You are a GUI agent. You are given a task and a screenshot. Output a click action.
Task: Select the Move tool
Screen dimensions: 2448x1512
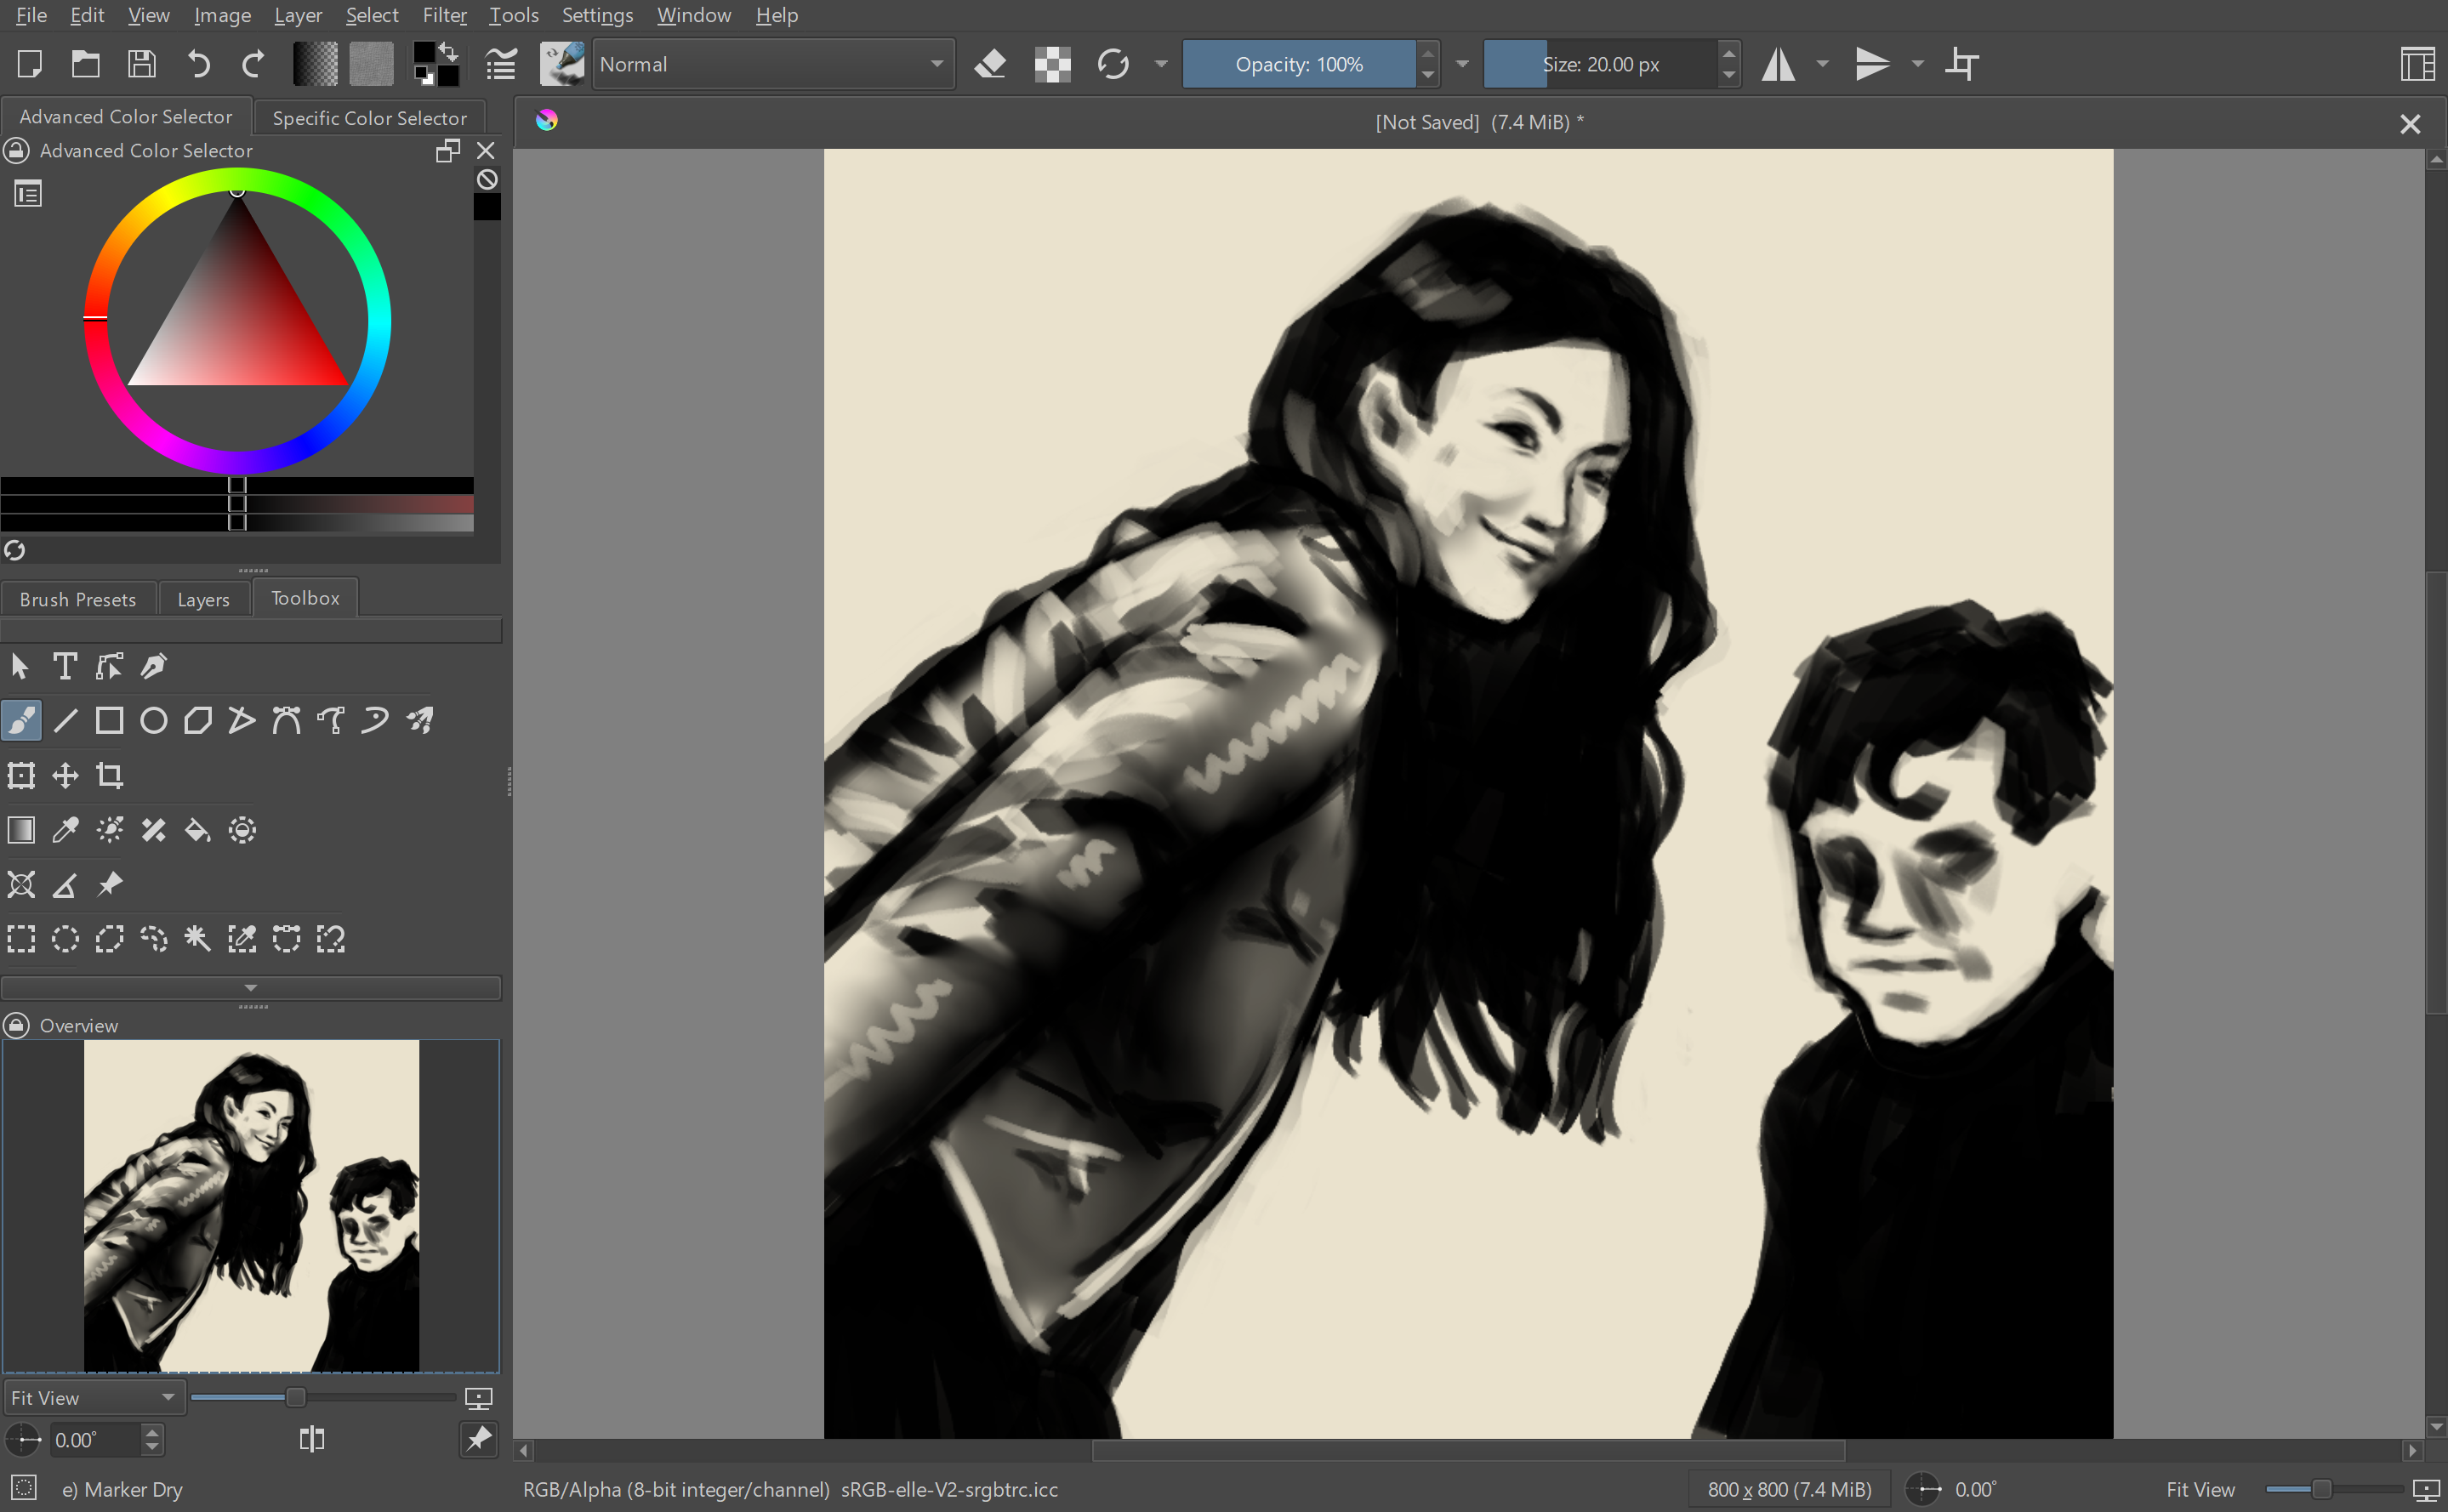[x=66, y=775]
